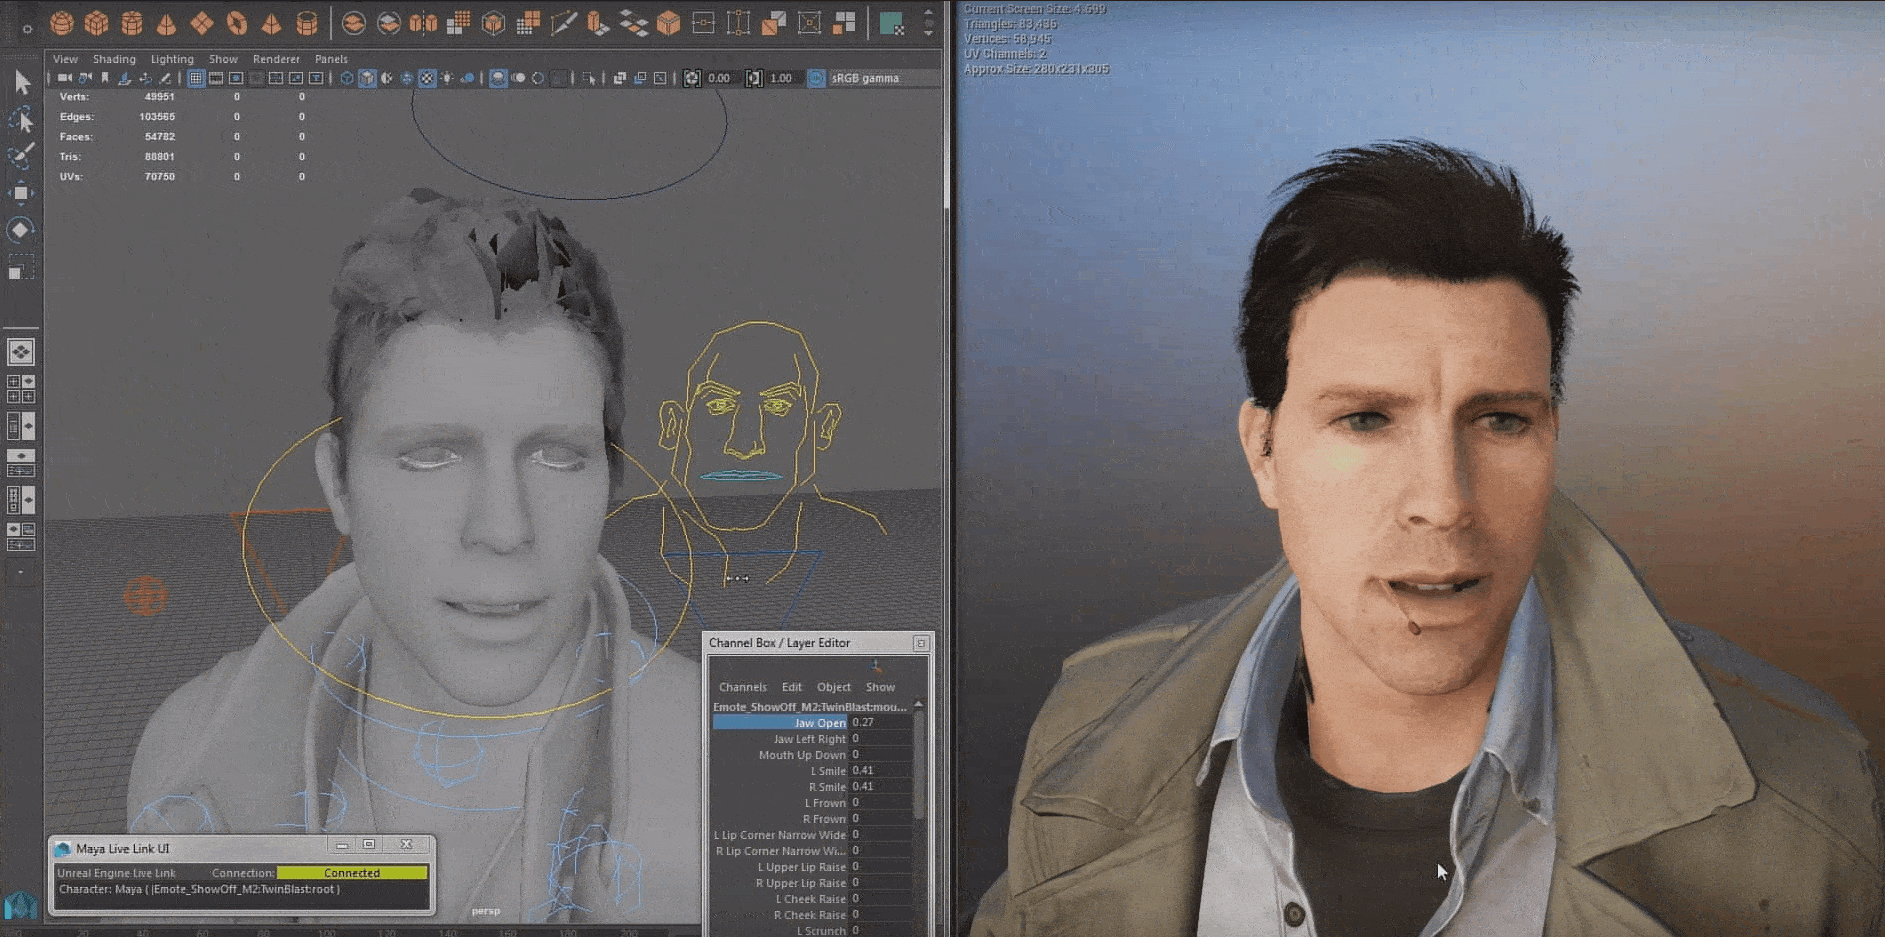Viewport: 1885px width, 937px height.
Task: Toggle smooth shade all mode
Action: coord(367,78)
